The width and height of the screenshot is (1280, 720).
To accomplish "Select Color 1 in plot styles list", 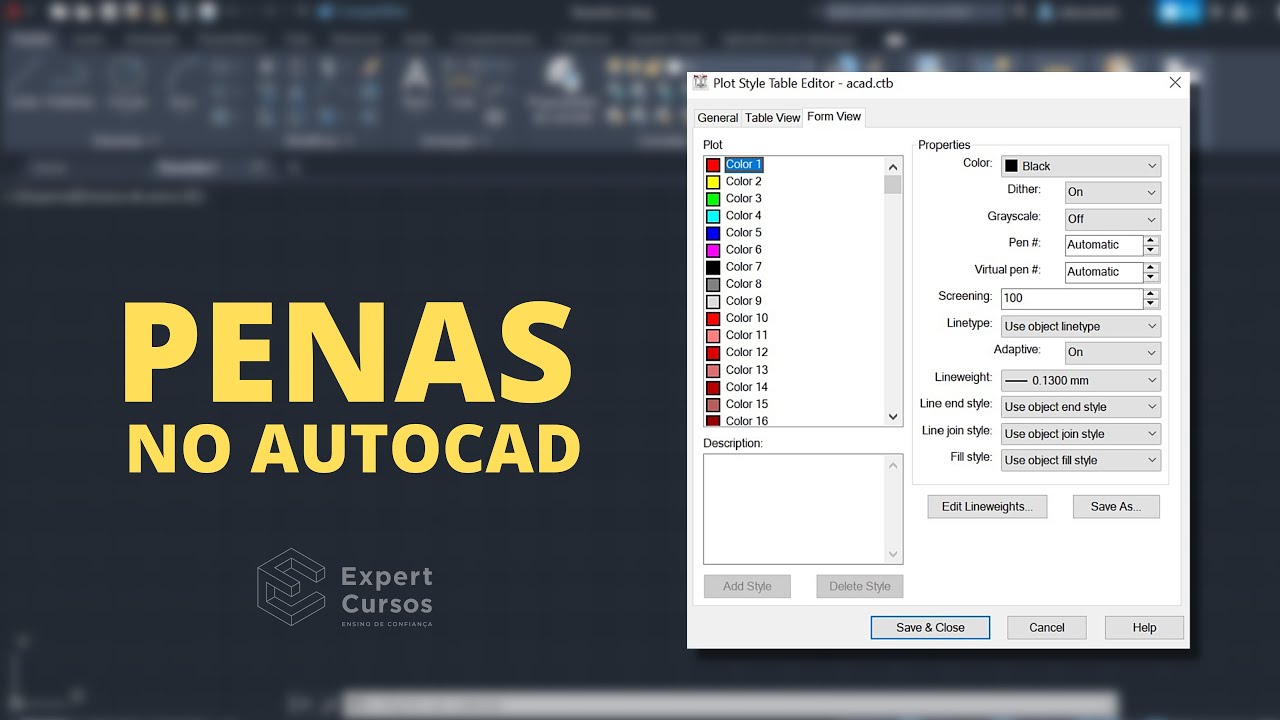I will coord(744,164).
